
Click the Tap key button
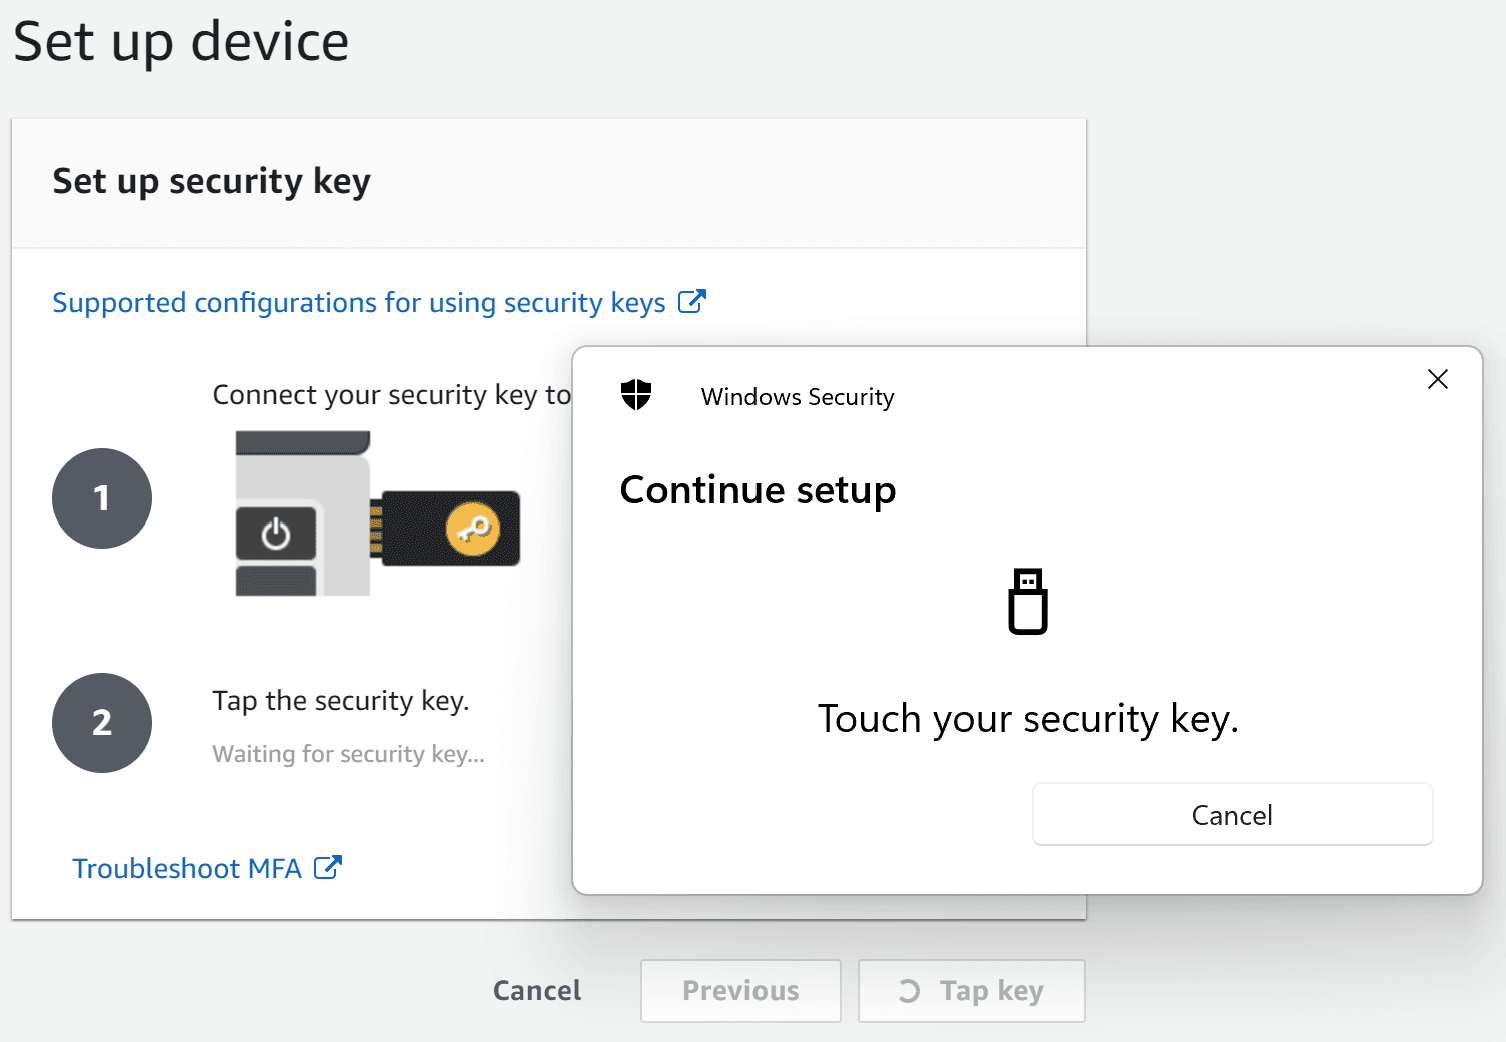[x=971, y=990]
